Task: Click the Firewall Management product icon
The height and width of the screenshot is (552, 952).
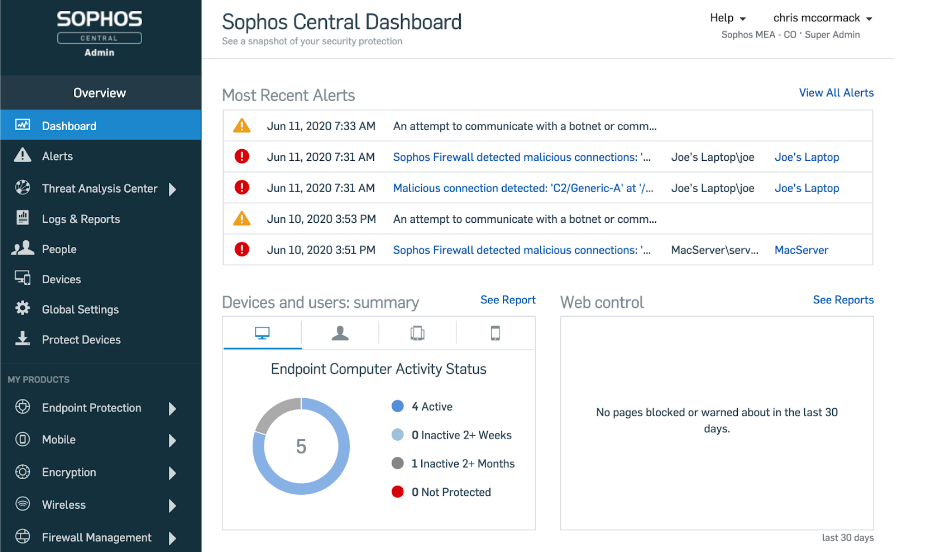Action: pos(22,536)
